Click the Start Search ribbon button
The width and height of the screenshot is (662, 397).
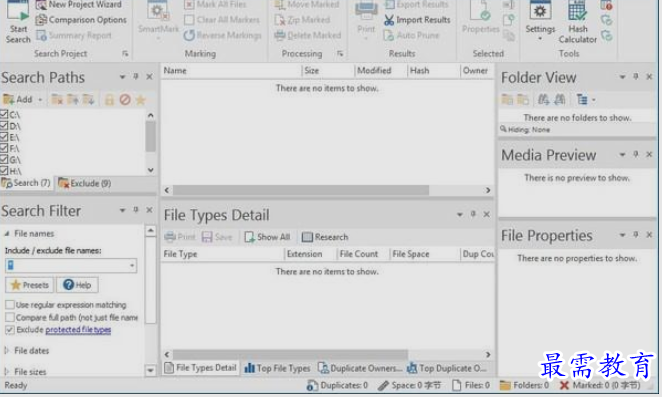[x=18, y=22]
